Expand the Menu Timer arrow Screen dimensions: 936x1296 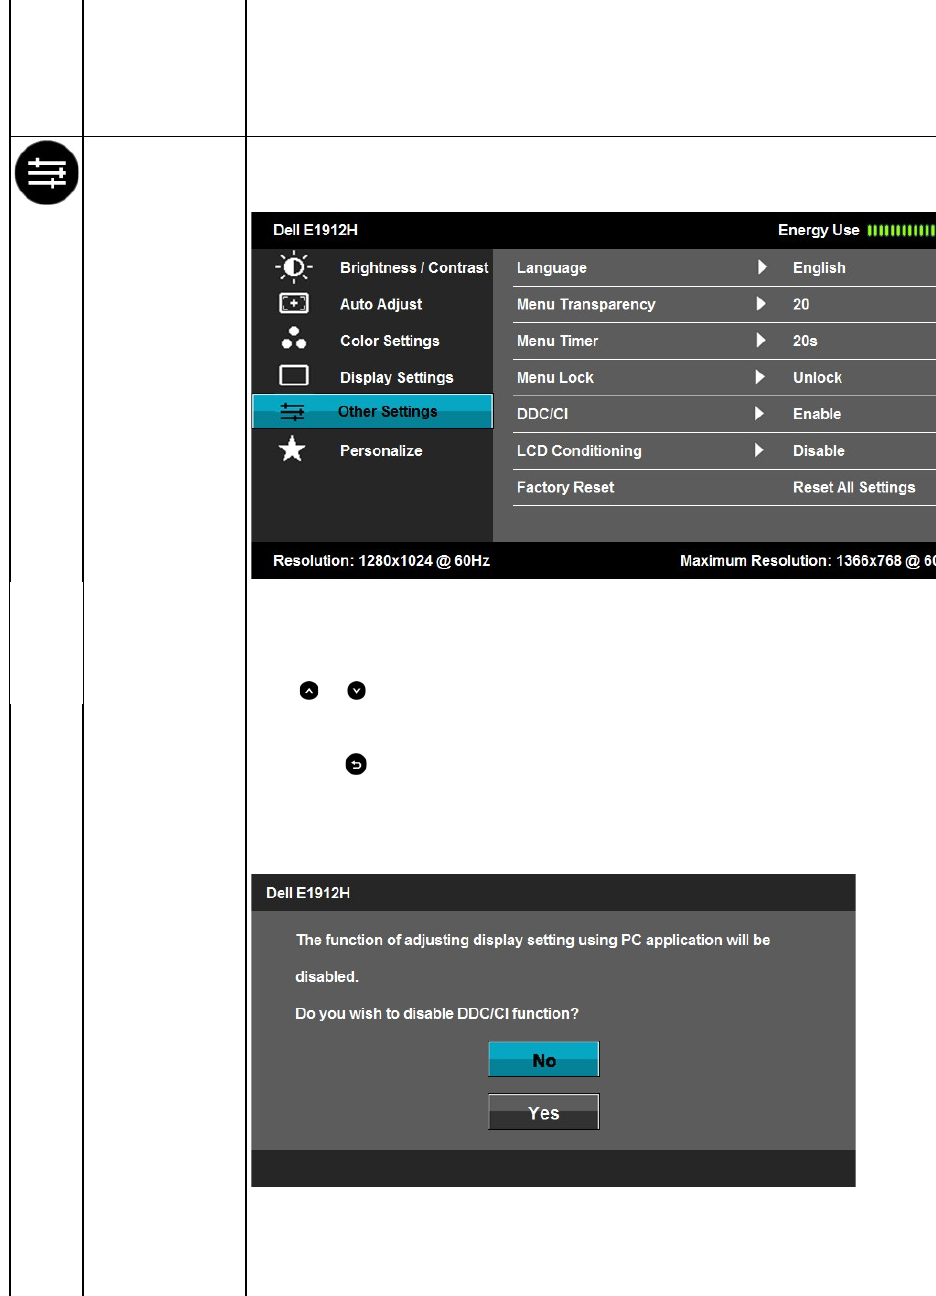[762, 340]
